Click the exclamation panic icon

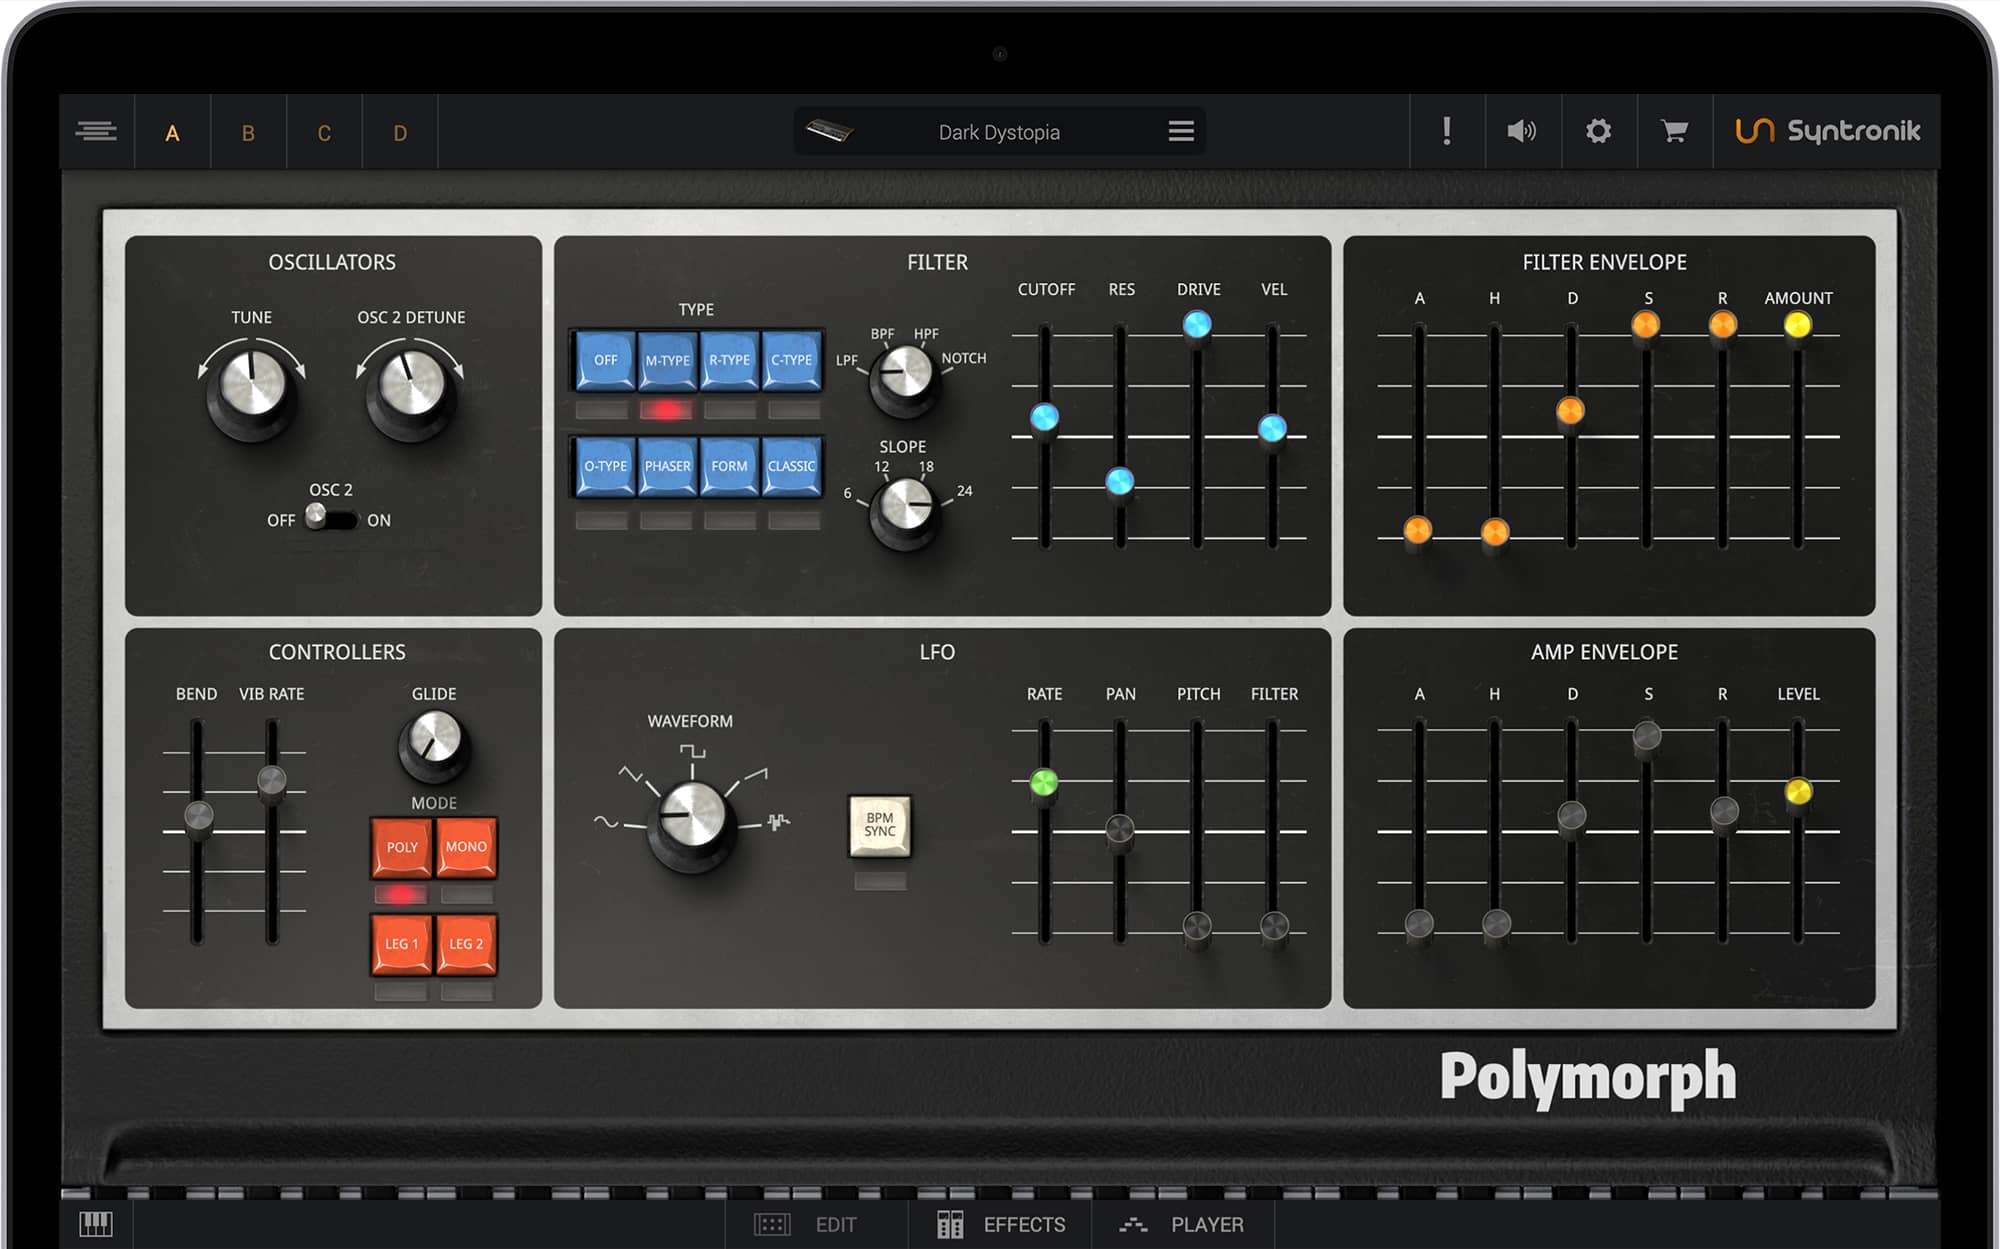pyautogui.click(x=1446, y=131)
